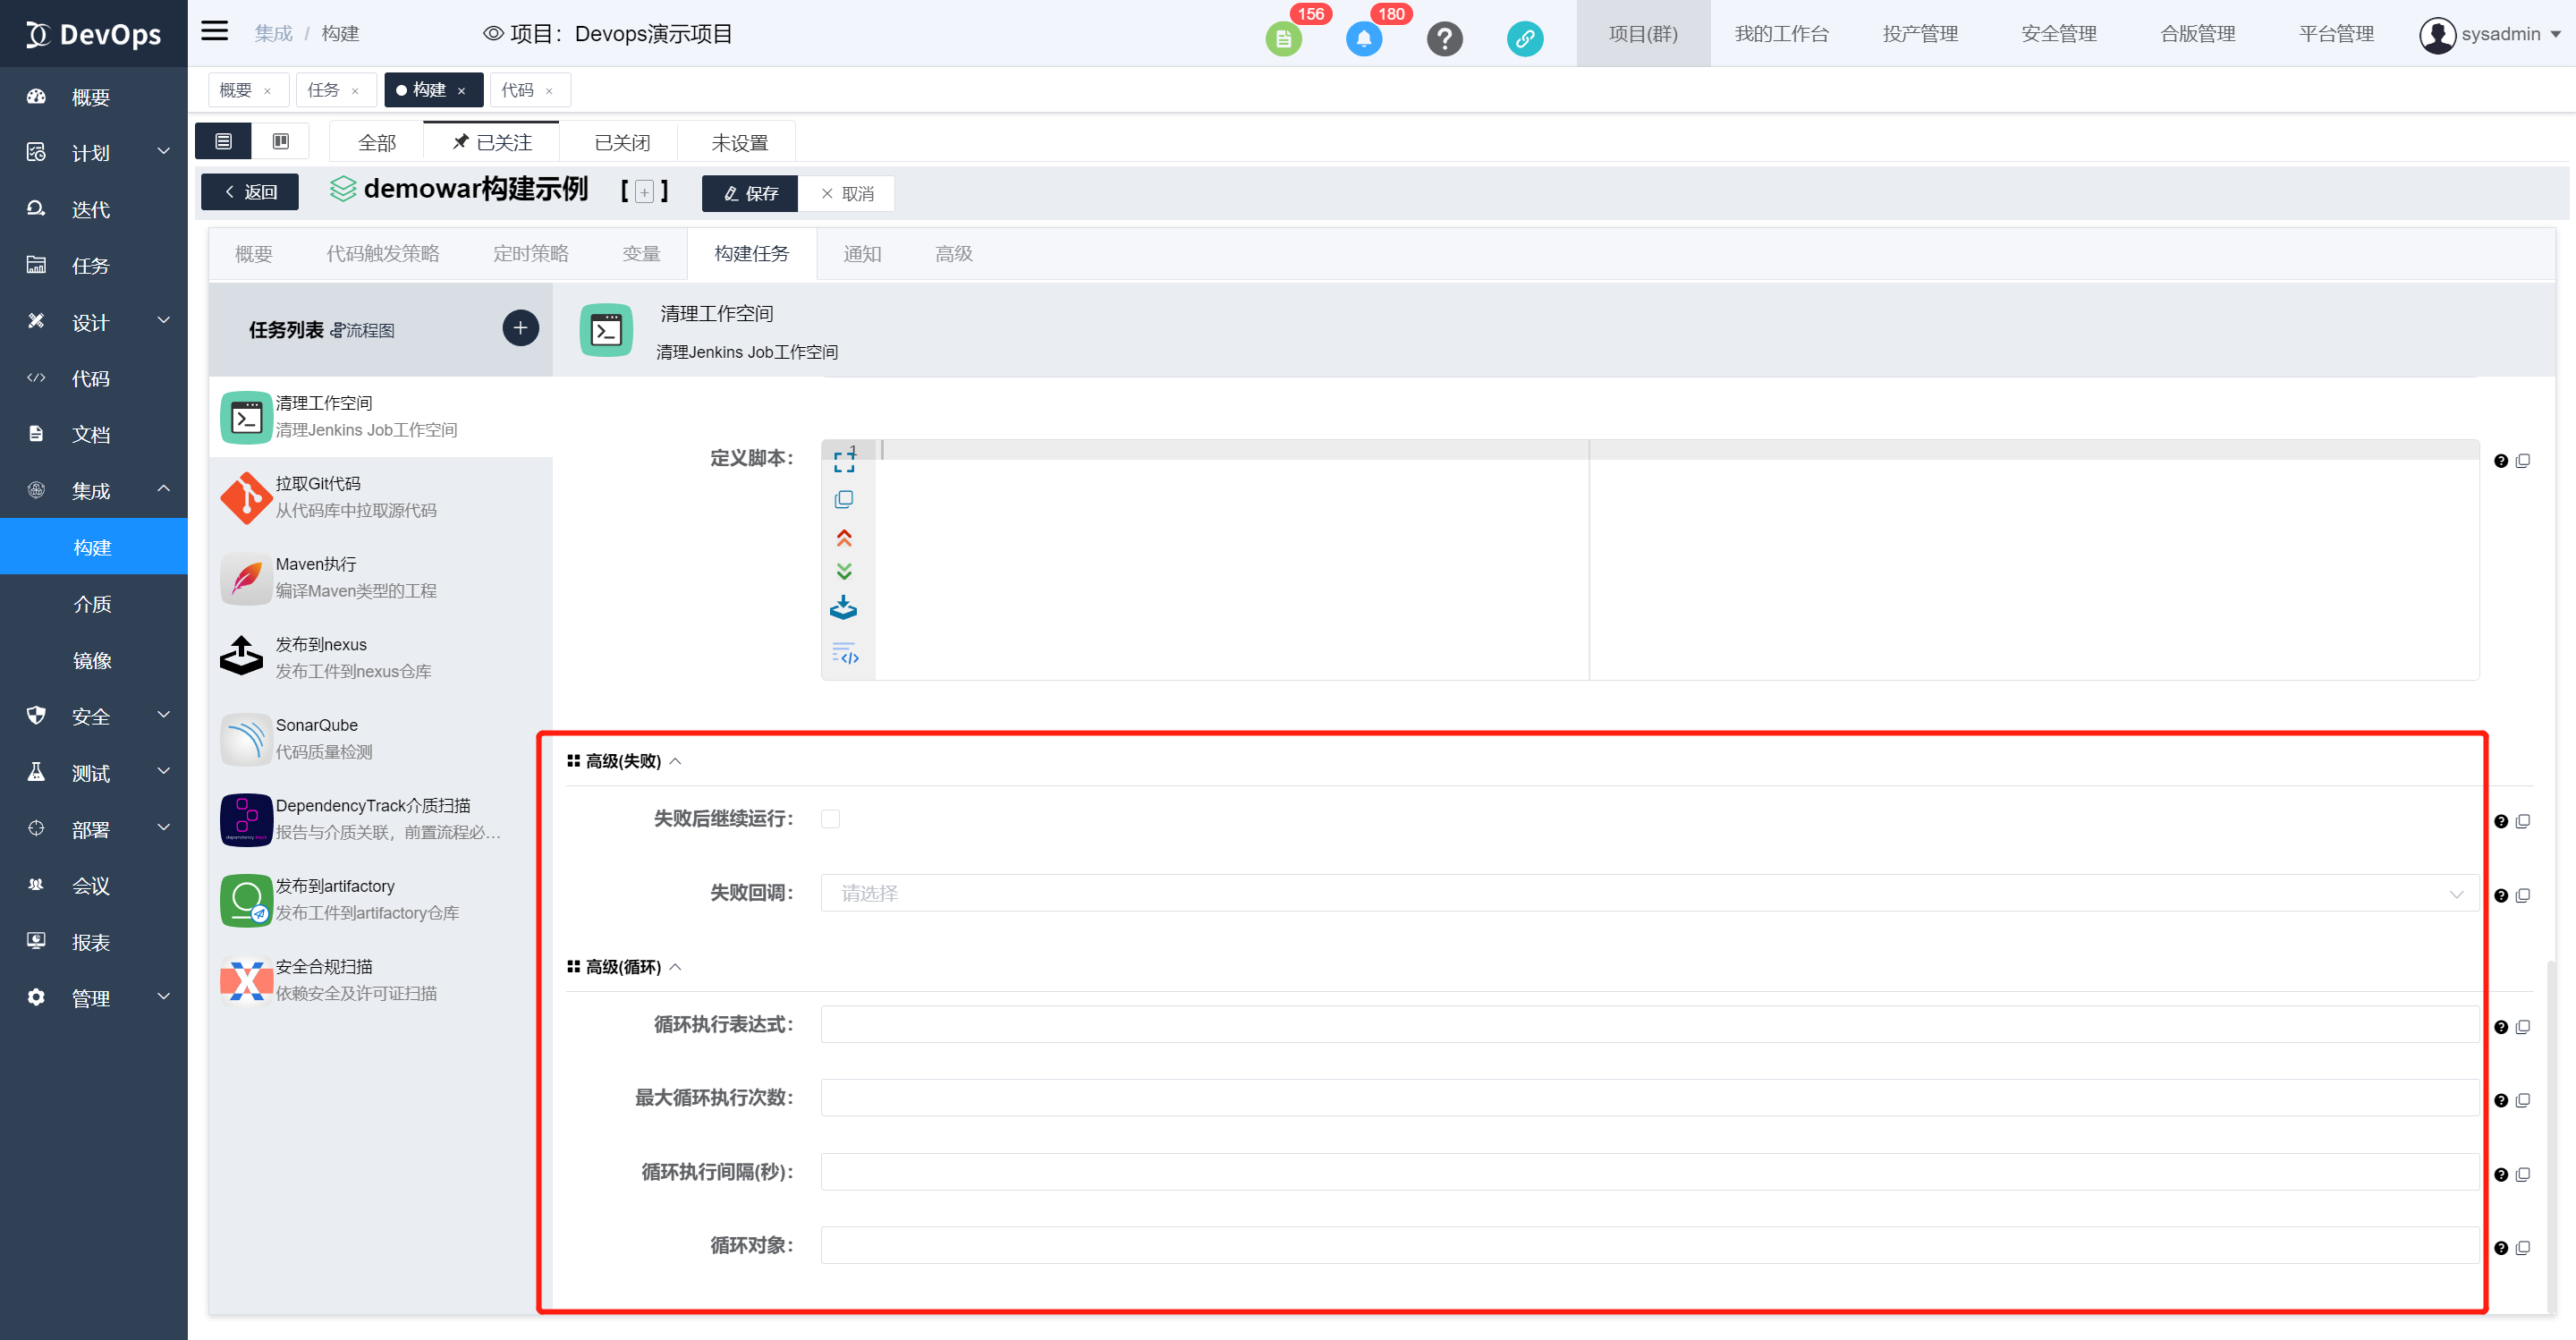
Task: Switch to card view layout toggle
Action: click(281, 141)
